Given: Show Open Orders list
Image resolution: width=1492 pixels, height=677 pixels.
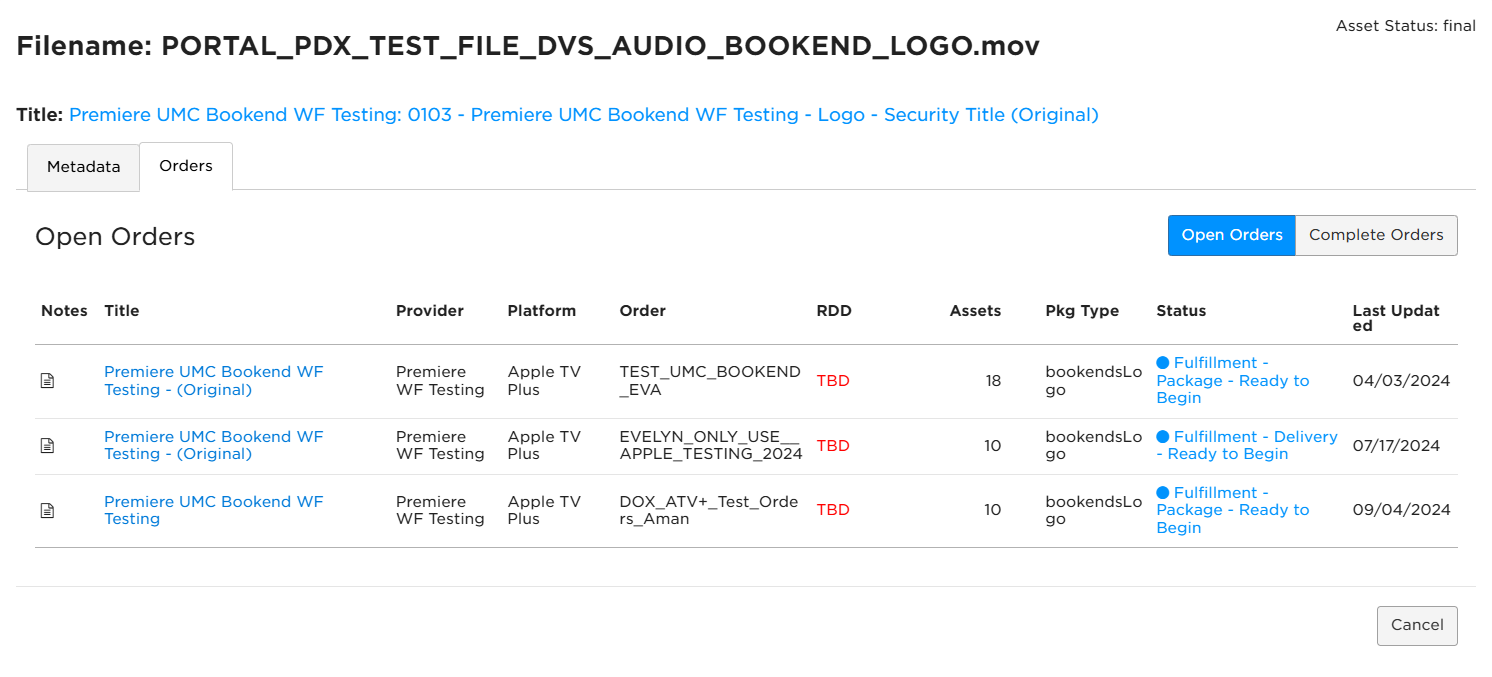Looking at the screenshot, I should (x=1232, y=235).
